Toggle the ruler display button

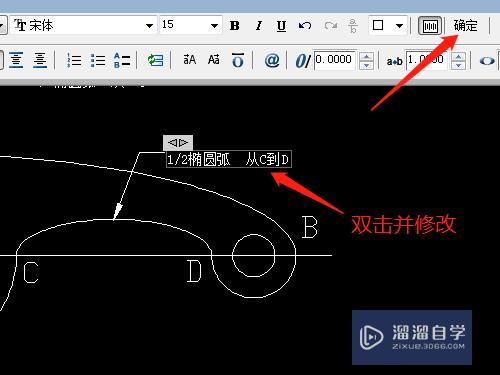point(430,26)
